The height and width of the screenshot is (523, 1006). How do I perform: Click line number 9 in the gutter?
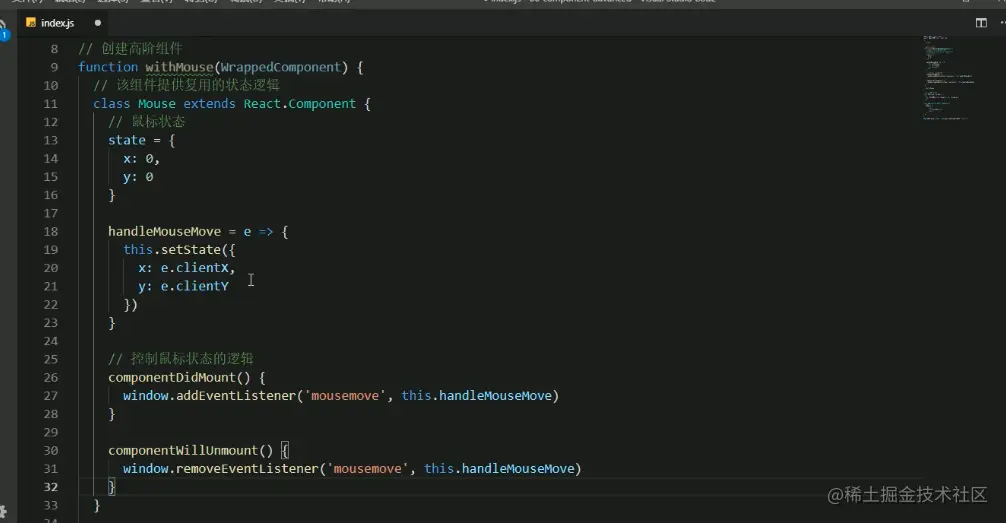coord(54,67)
